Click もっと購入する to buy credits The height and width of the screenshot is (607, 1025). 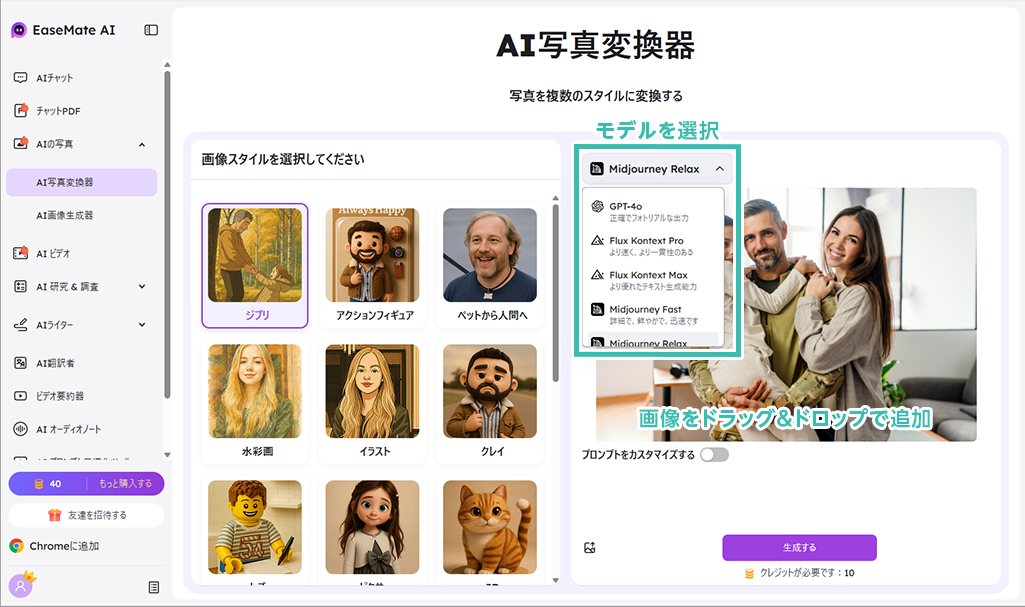point(126,484)
